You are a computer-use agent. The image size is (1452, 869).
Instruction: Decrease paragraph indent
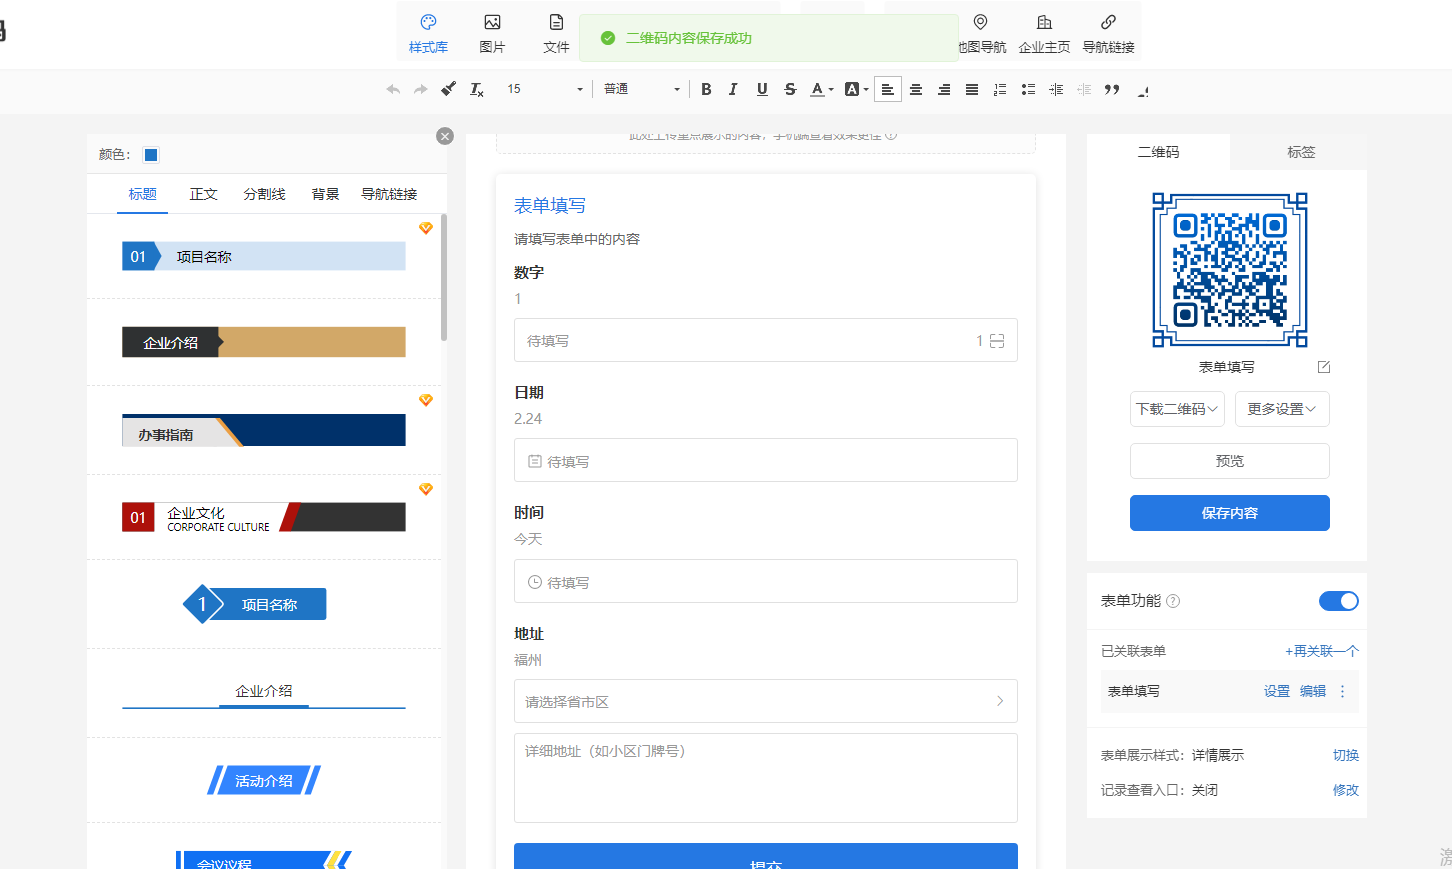tap(1083, 89)
